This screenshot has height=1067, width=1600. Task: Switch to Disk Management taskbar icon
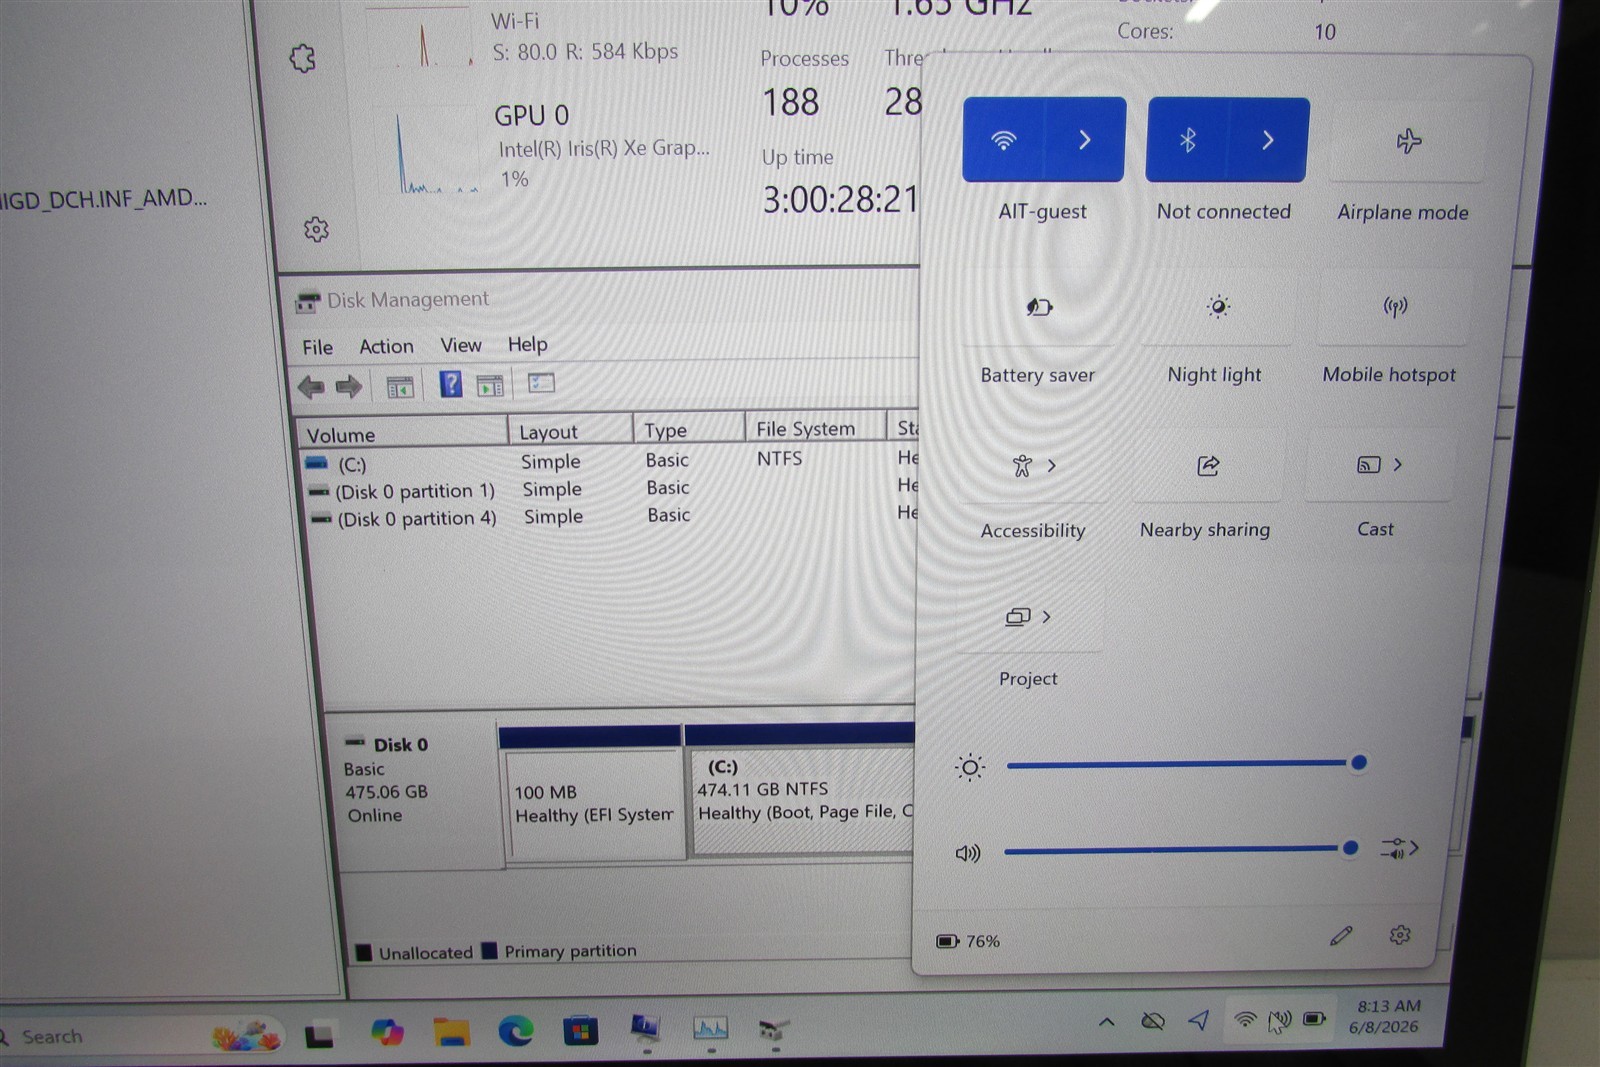coord(775,1028)
